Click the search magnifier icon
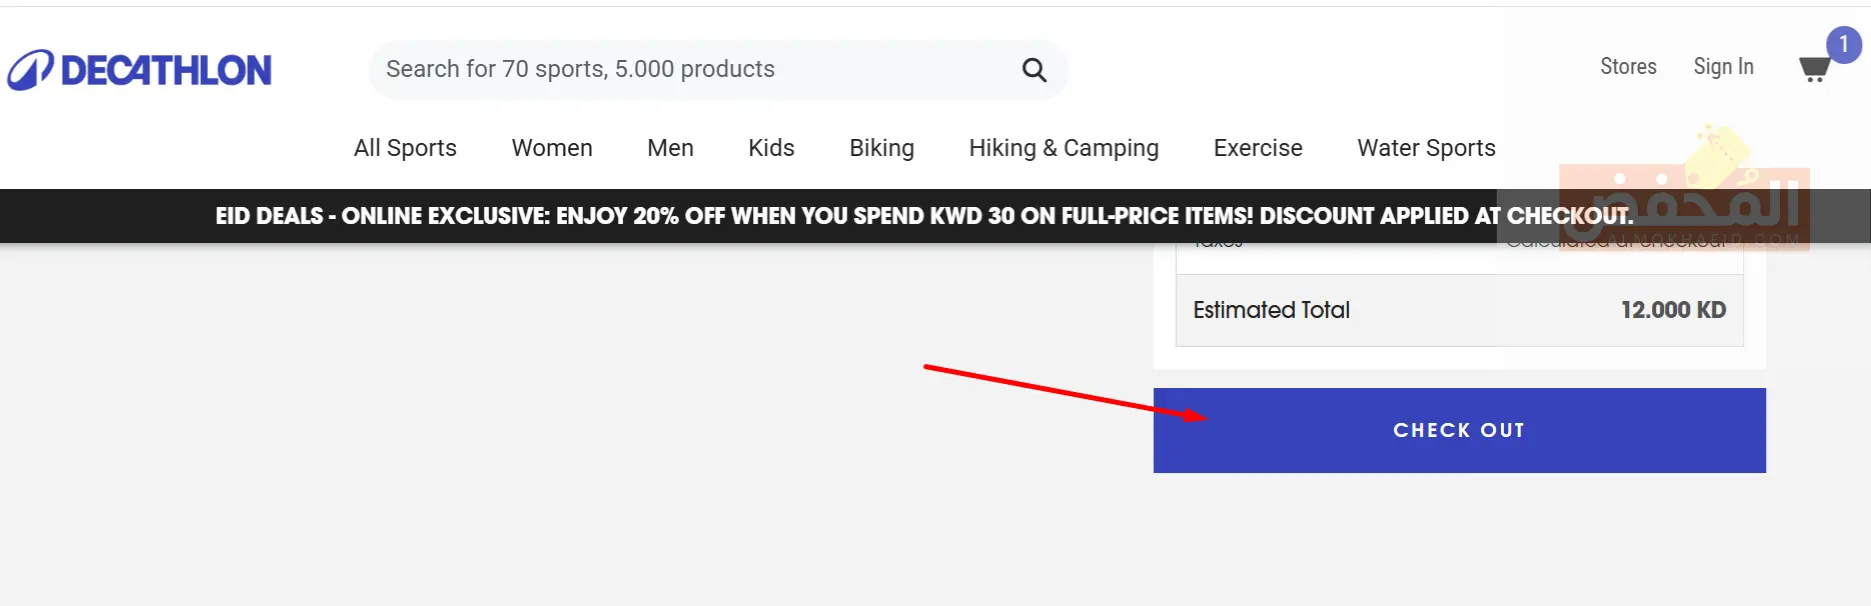 1034,70
